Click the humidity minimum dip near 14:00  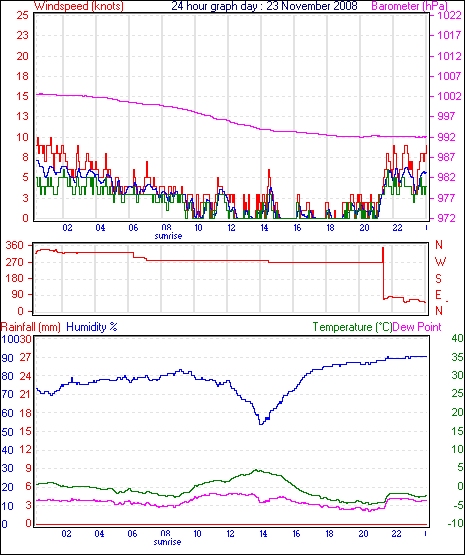click(x=261, y=424)
